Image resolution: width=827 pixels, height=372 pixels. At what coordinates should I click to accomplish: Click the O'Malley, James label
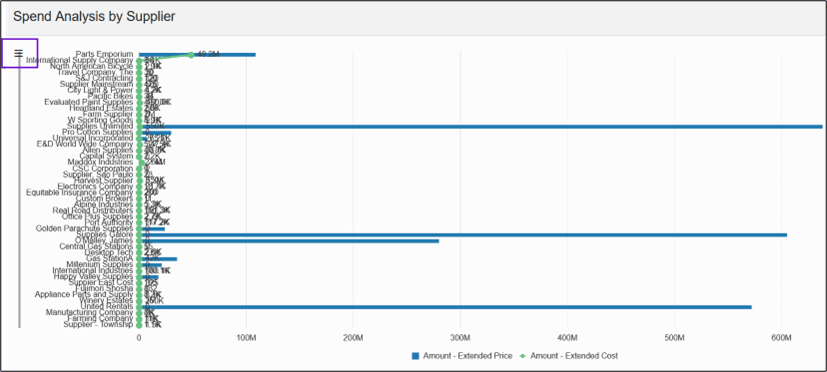(104, 241)
